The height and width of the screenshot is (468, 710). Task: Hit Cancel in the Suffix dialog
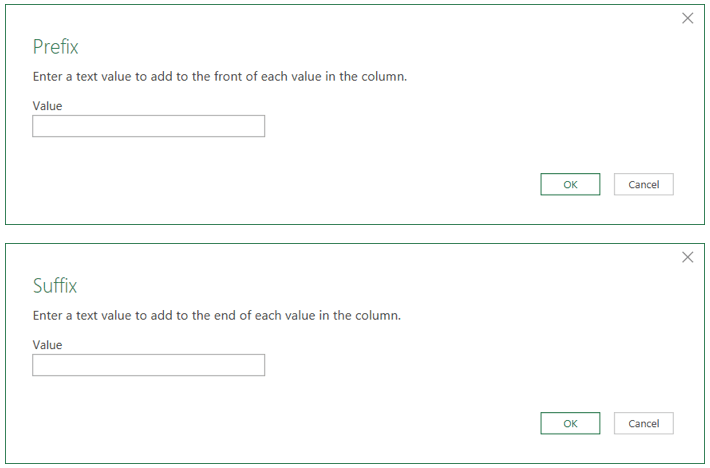coord(643,423)
